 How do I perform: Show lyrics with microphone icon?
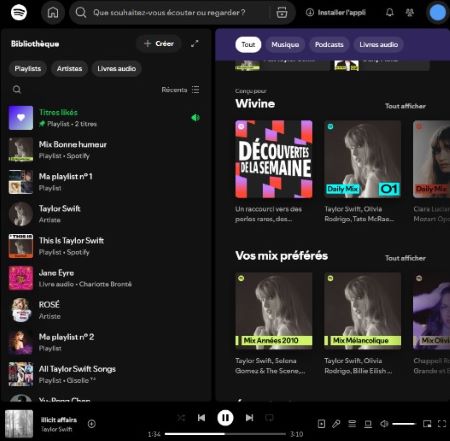[x=336, y=424]
